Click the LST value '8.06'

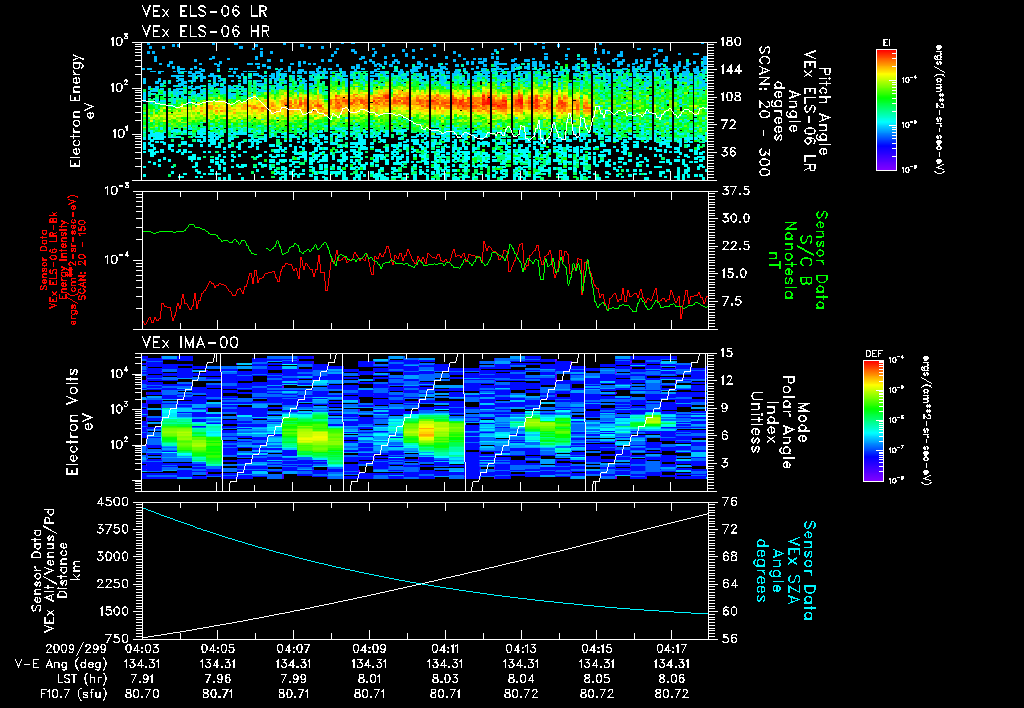pos(672,679)
